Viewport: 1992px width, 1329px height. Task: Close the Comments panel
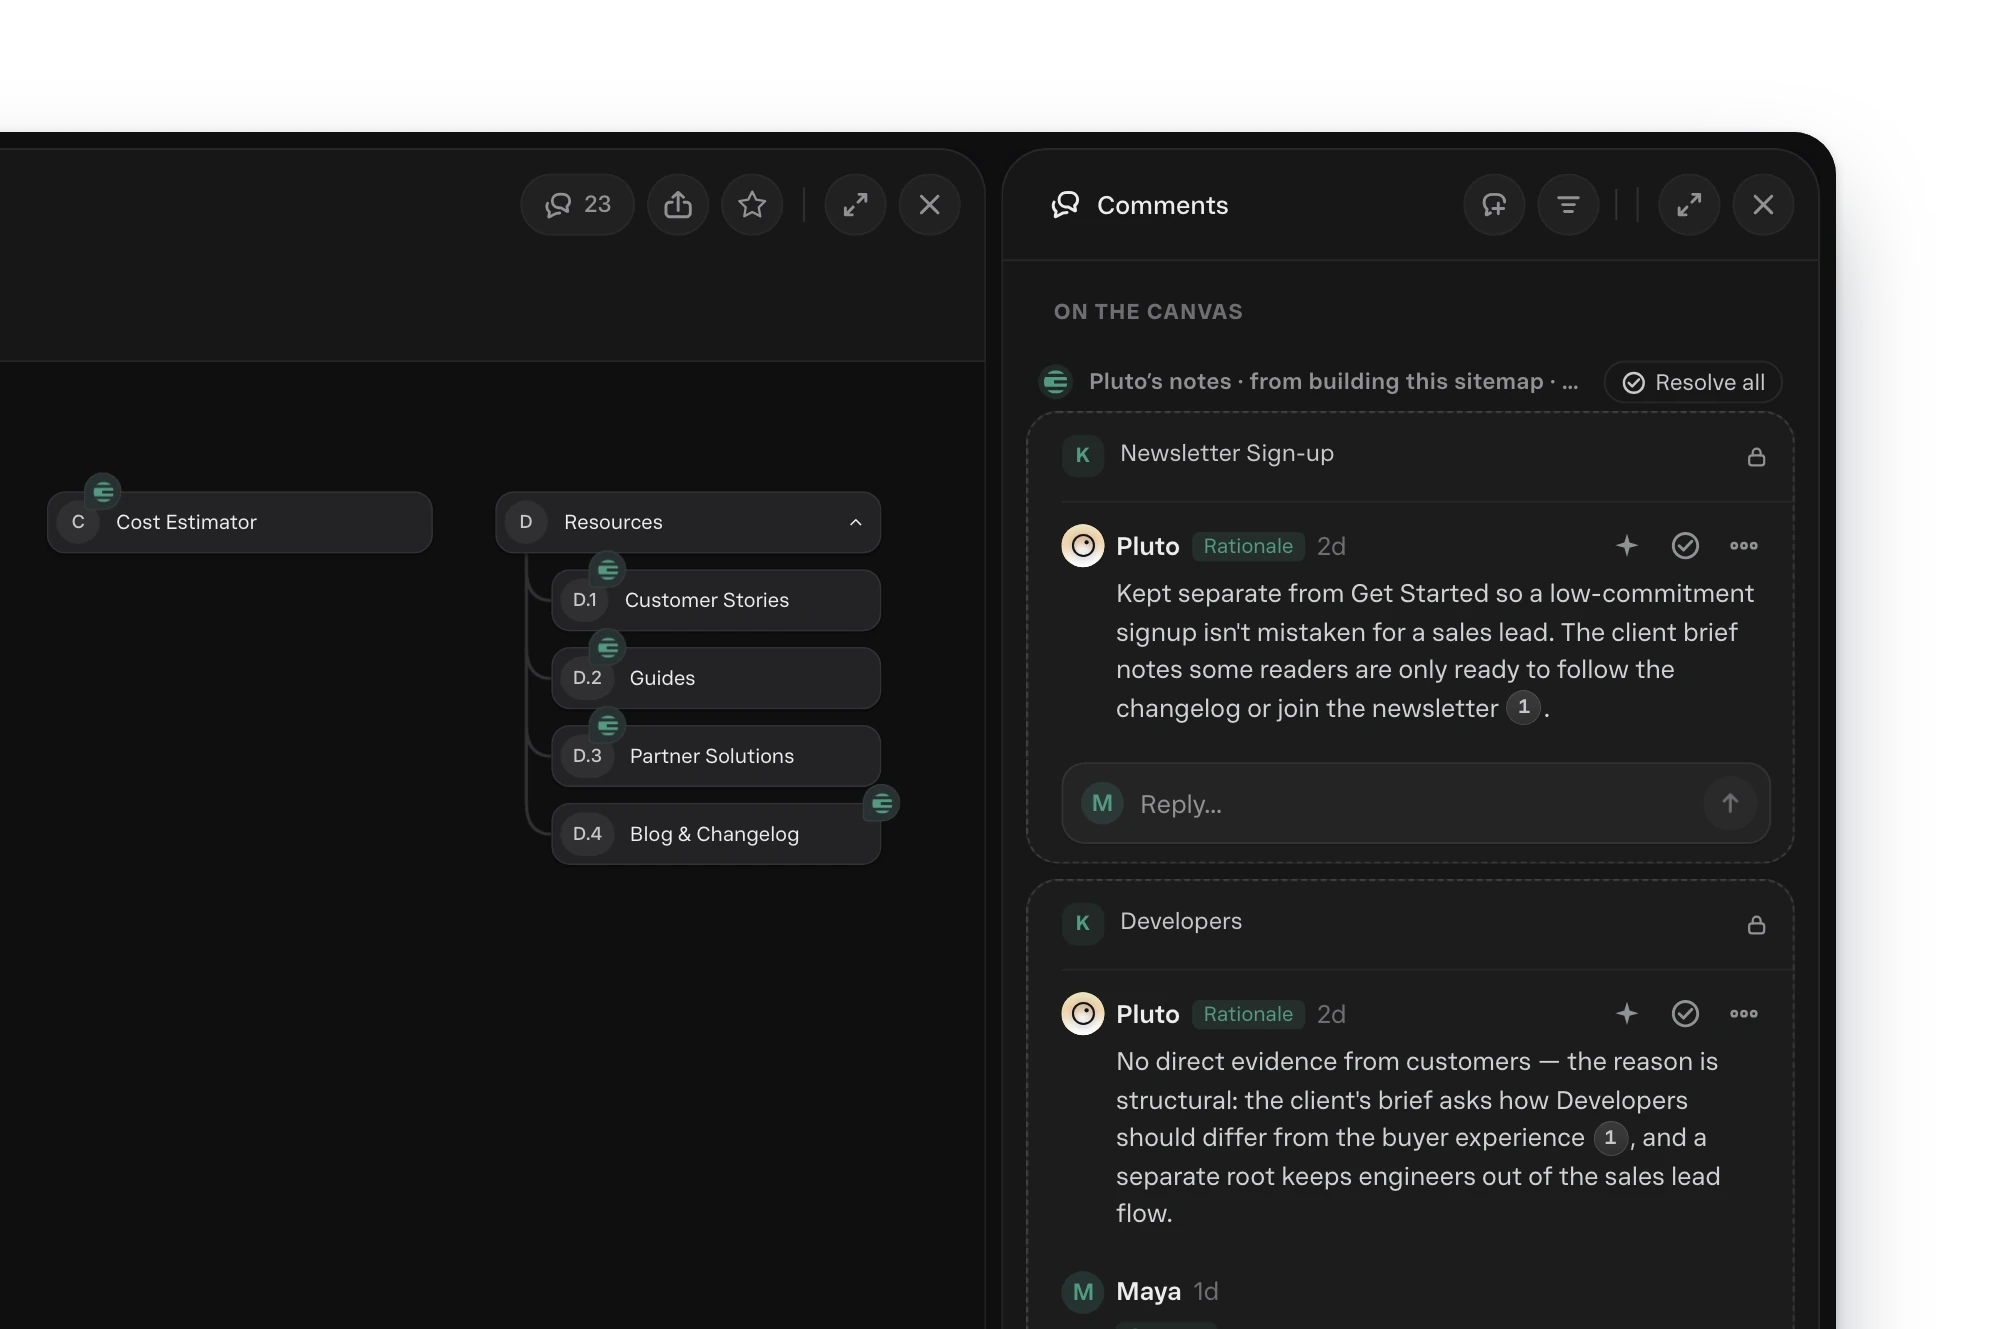[x=1763, y=205]
